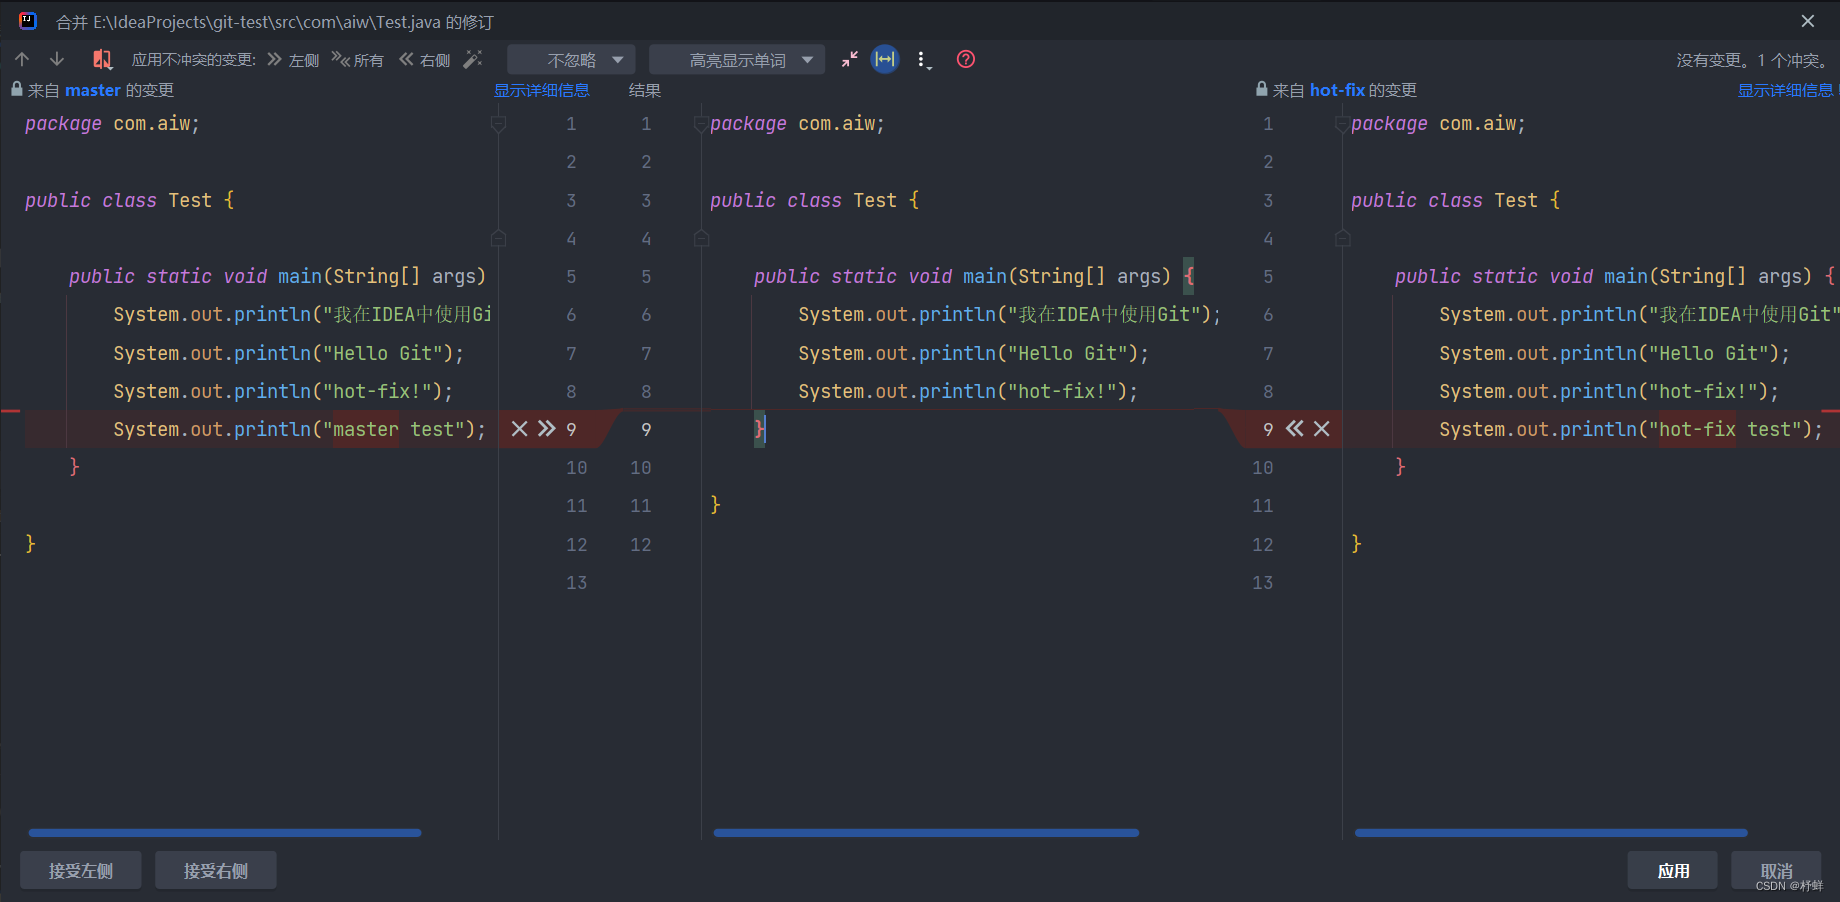Click "master test" println line in left pane

point(299,429)
